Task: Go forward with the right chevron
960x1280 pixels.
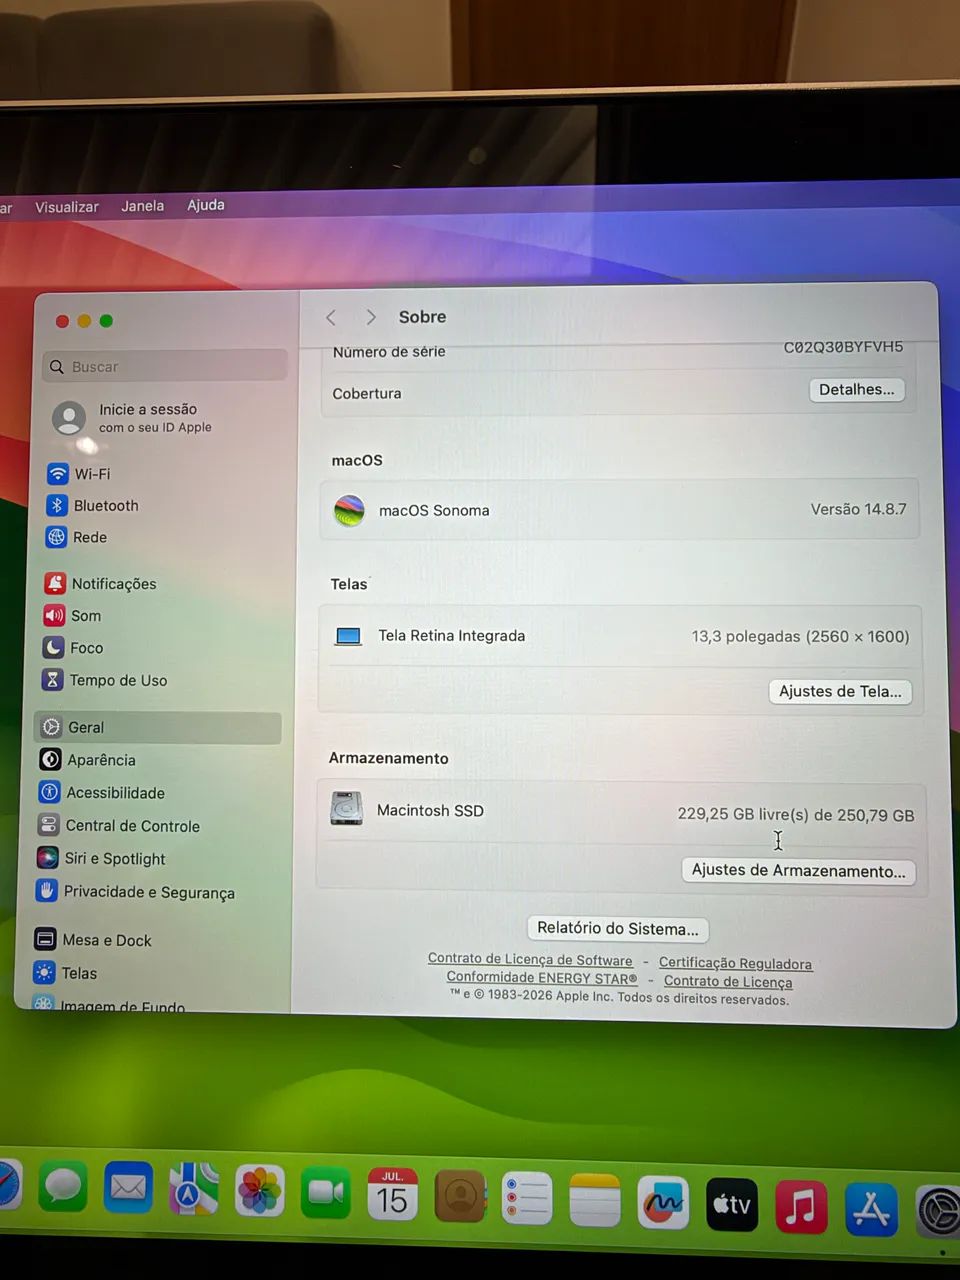Action: pyautogui.click(x=371, y=317)
